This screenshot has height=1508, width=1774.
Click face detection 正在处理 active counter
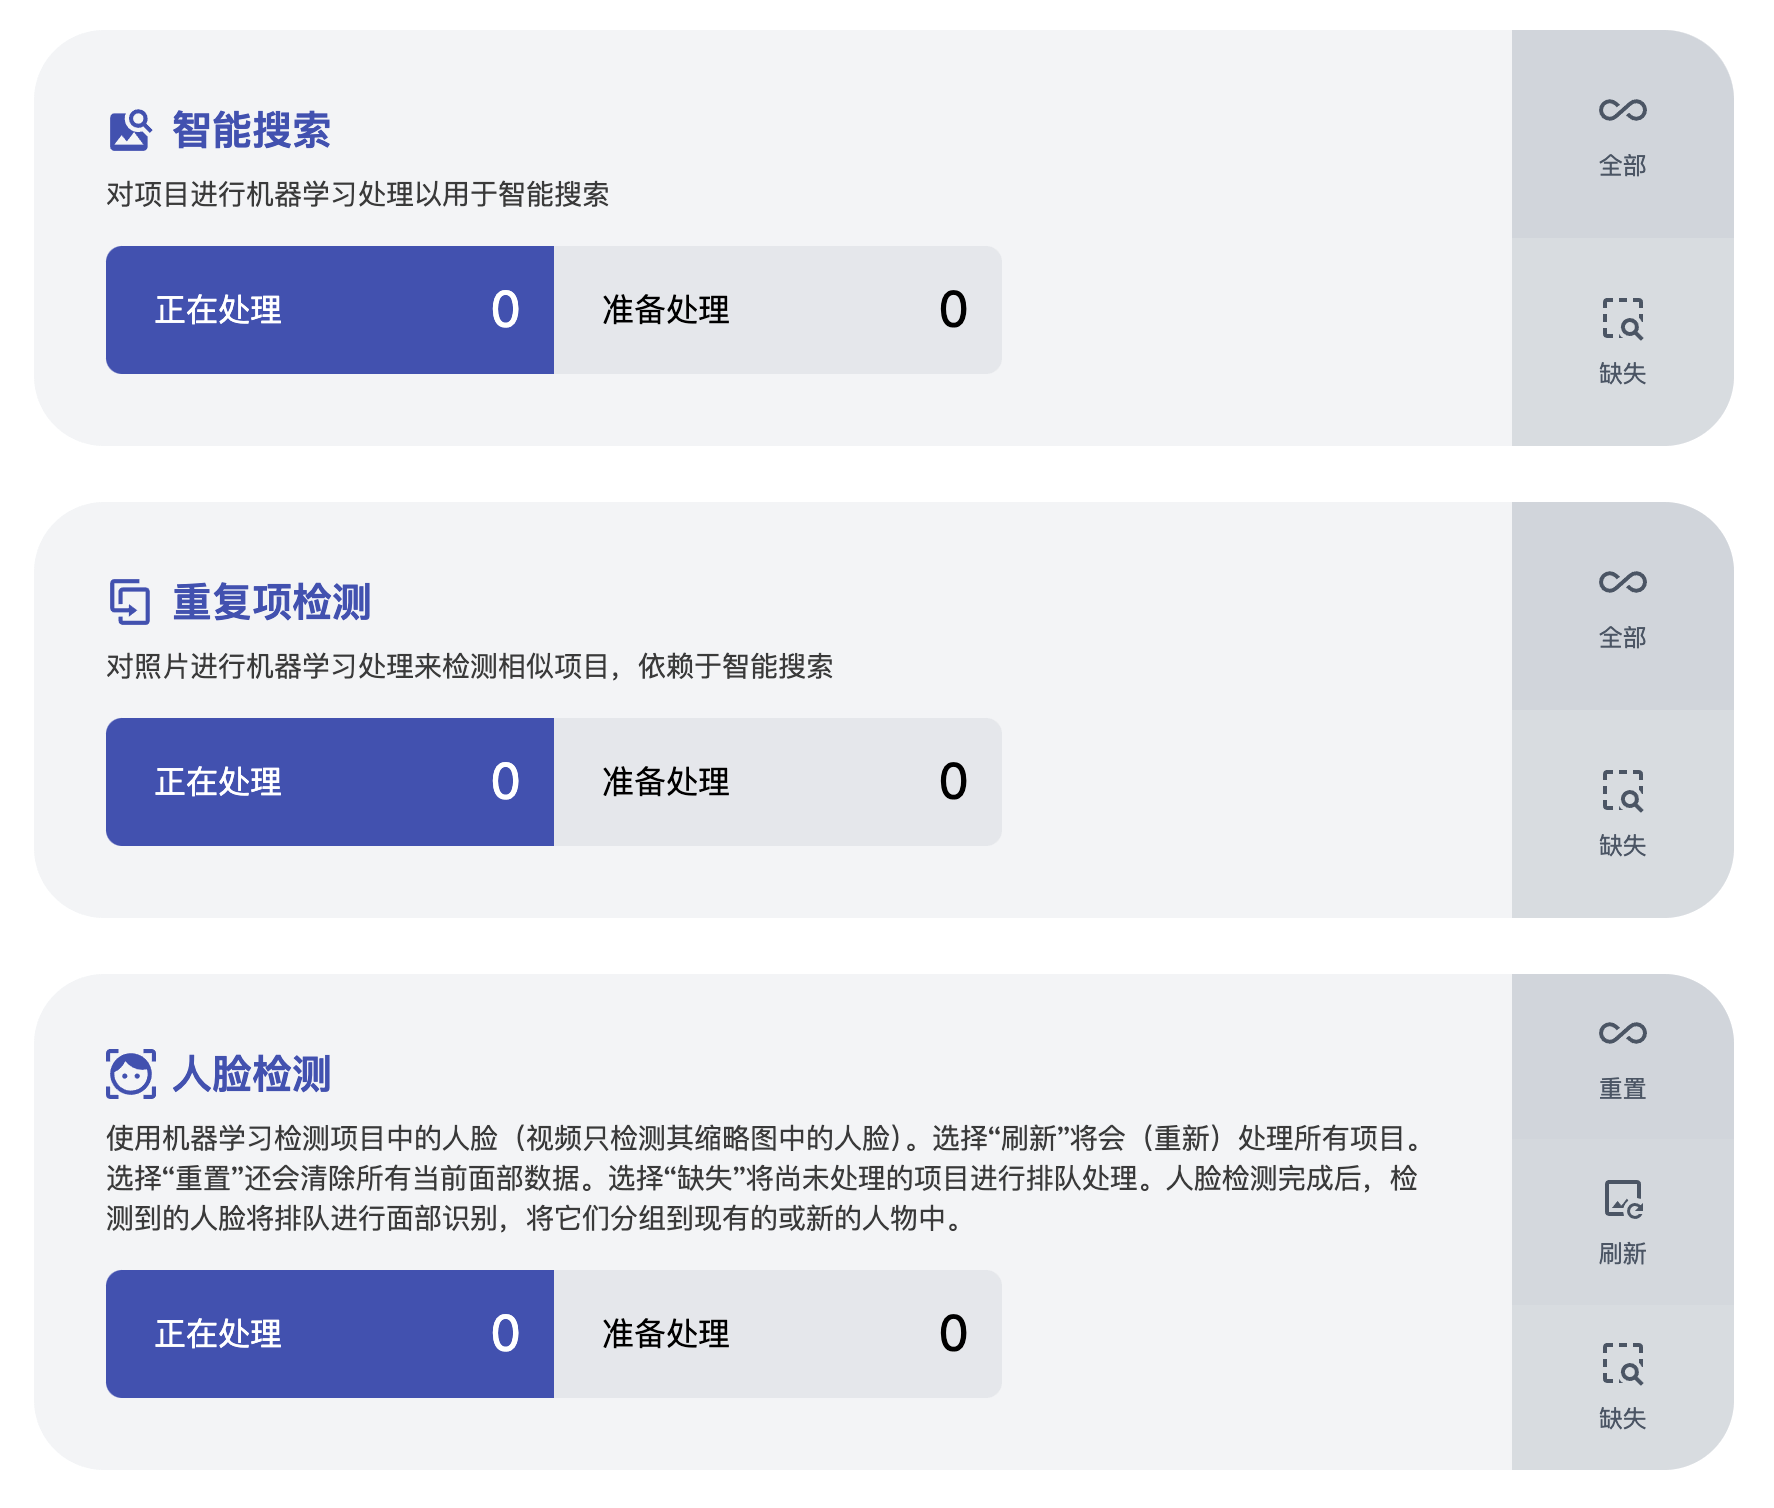pyautogui.click(x=330, y=1334)
